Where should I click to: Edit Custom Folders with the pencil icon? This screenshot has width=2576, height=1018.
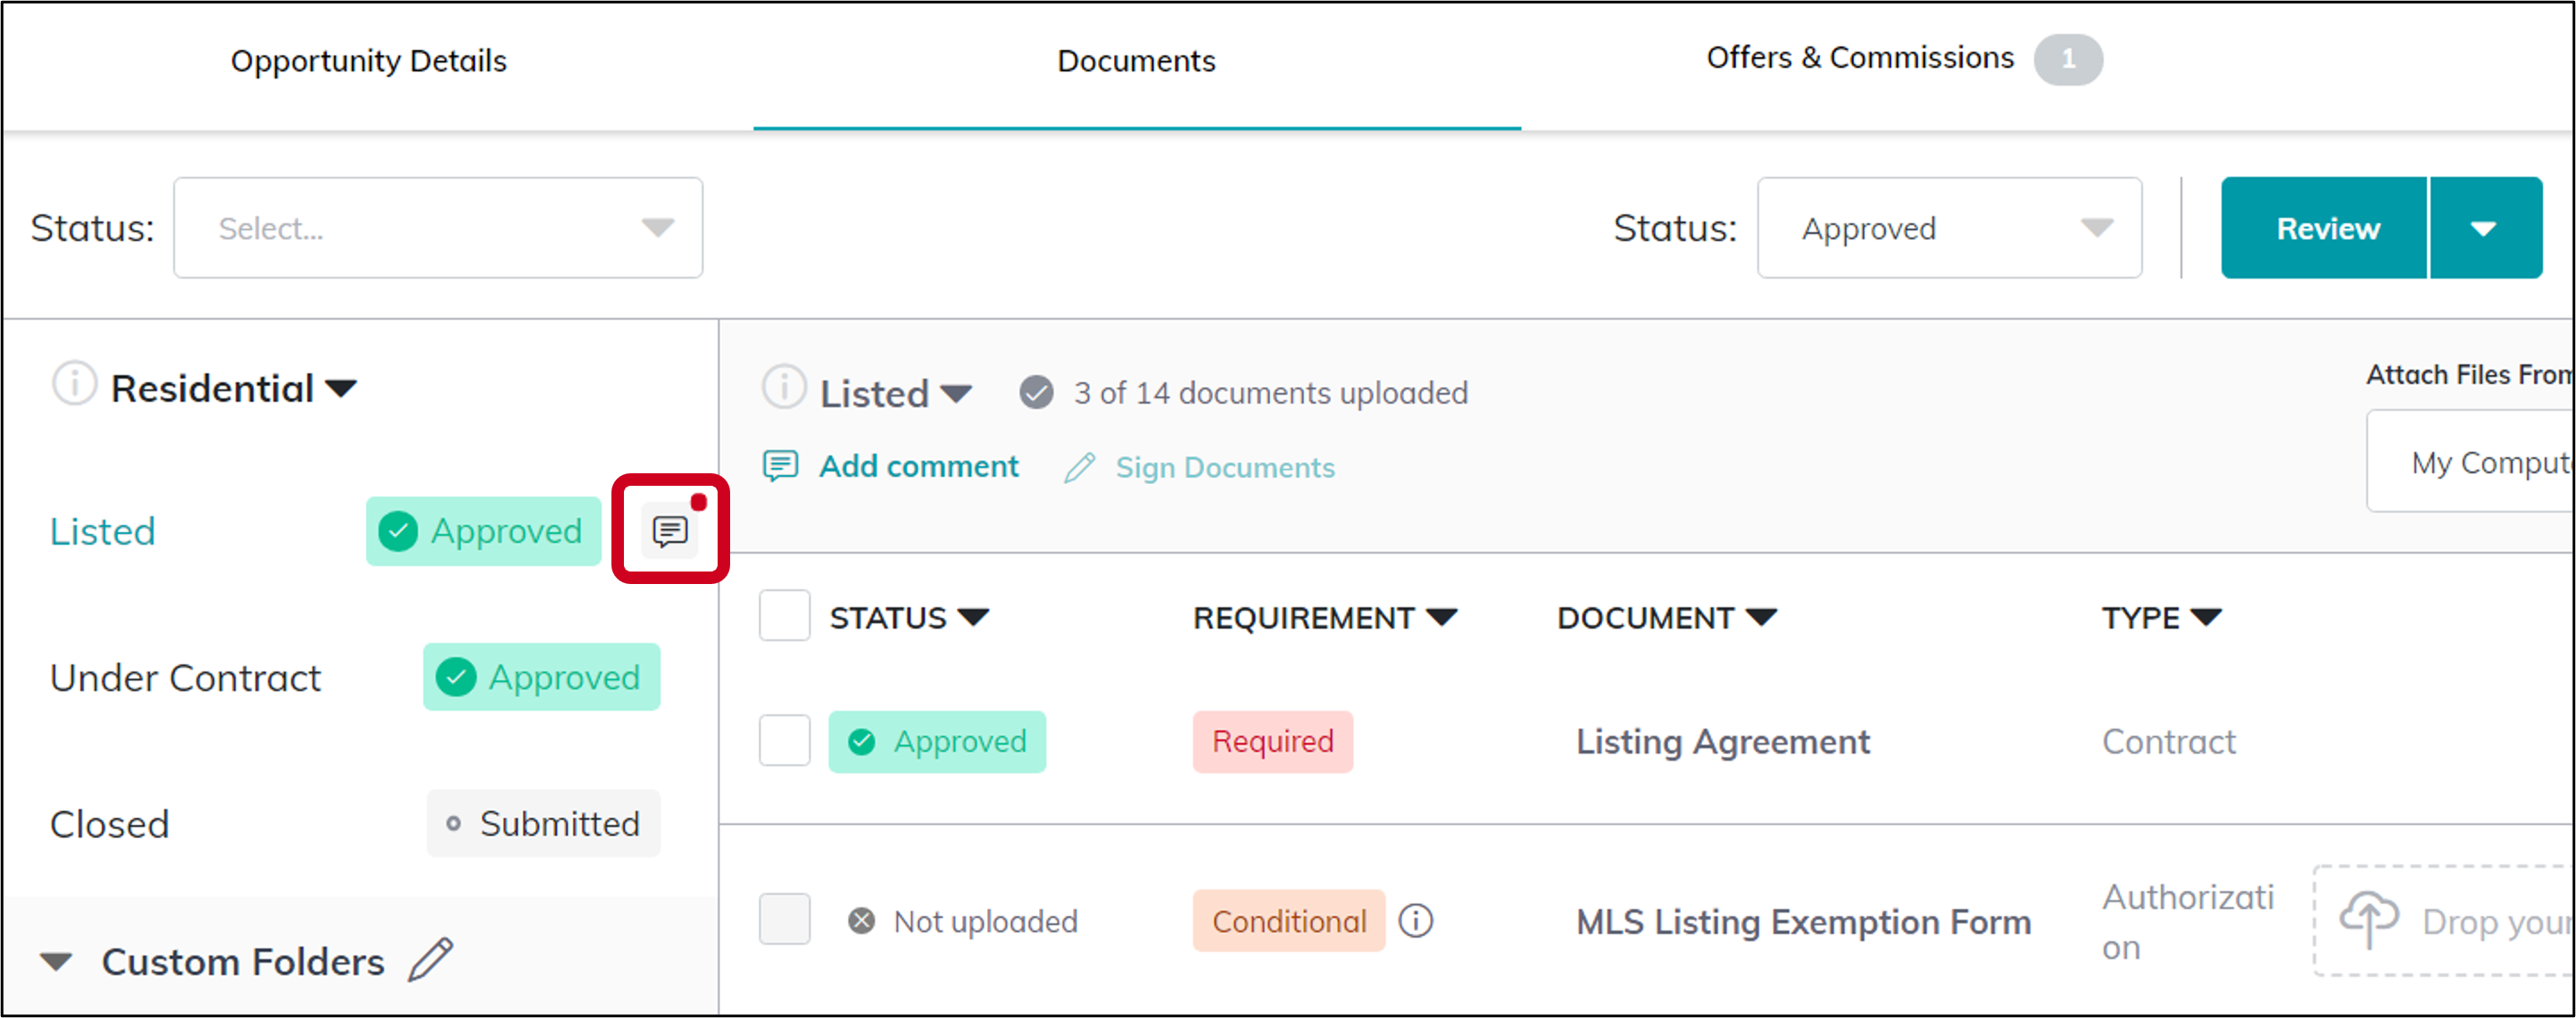(x=432, y=960)
